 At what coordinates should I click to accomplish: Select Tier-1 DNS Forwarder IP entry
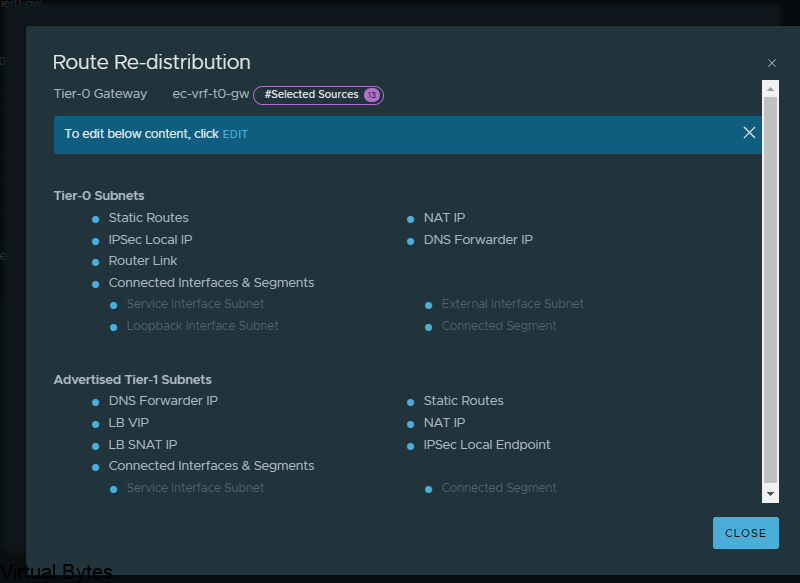(163, 401)
